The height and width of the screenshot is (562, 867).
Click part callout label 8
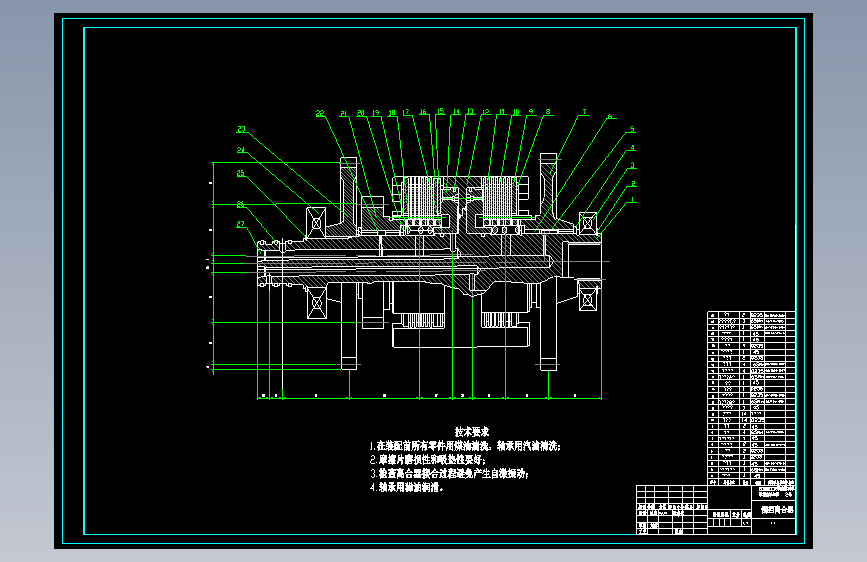(x=548, y=112)
